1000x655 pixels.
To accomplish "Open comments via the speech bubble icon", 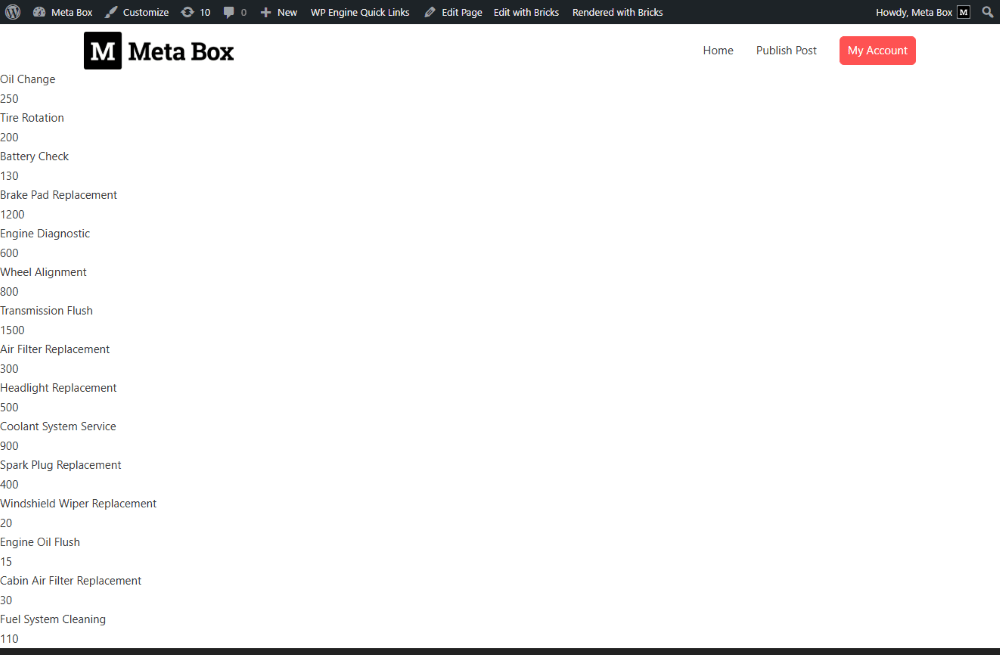I will coord(230,12).
